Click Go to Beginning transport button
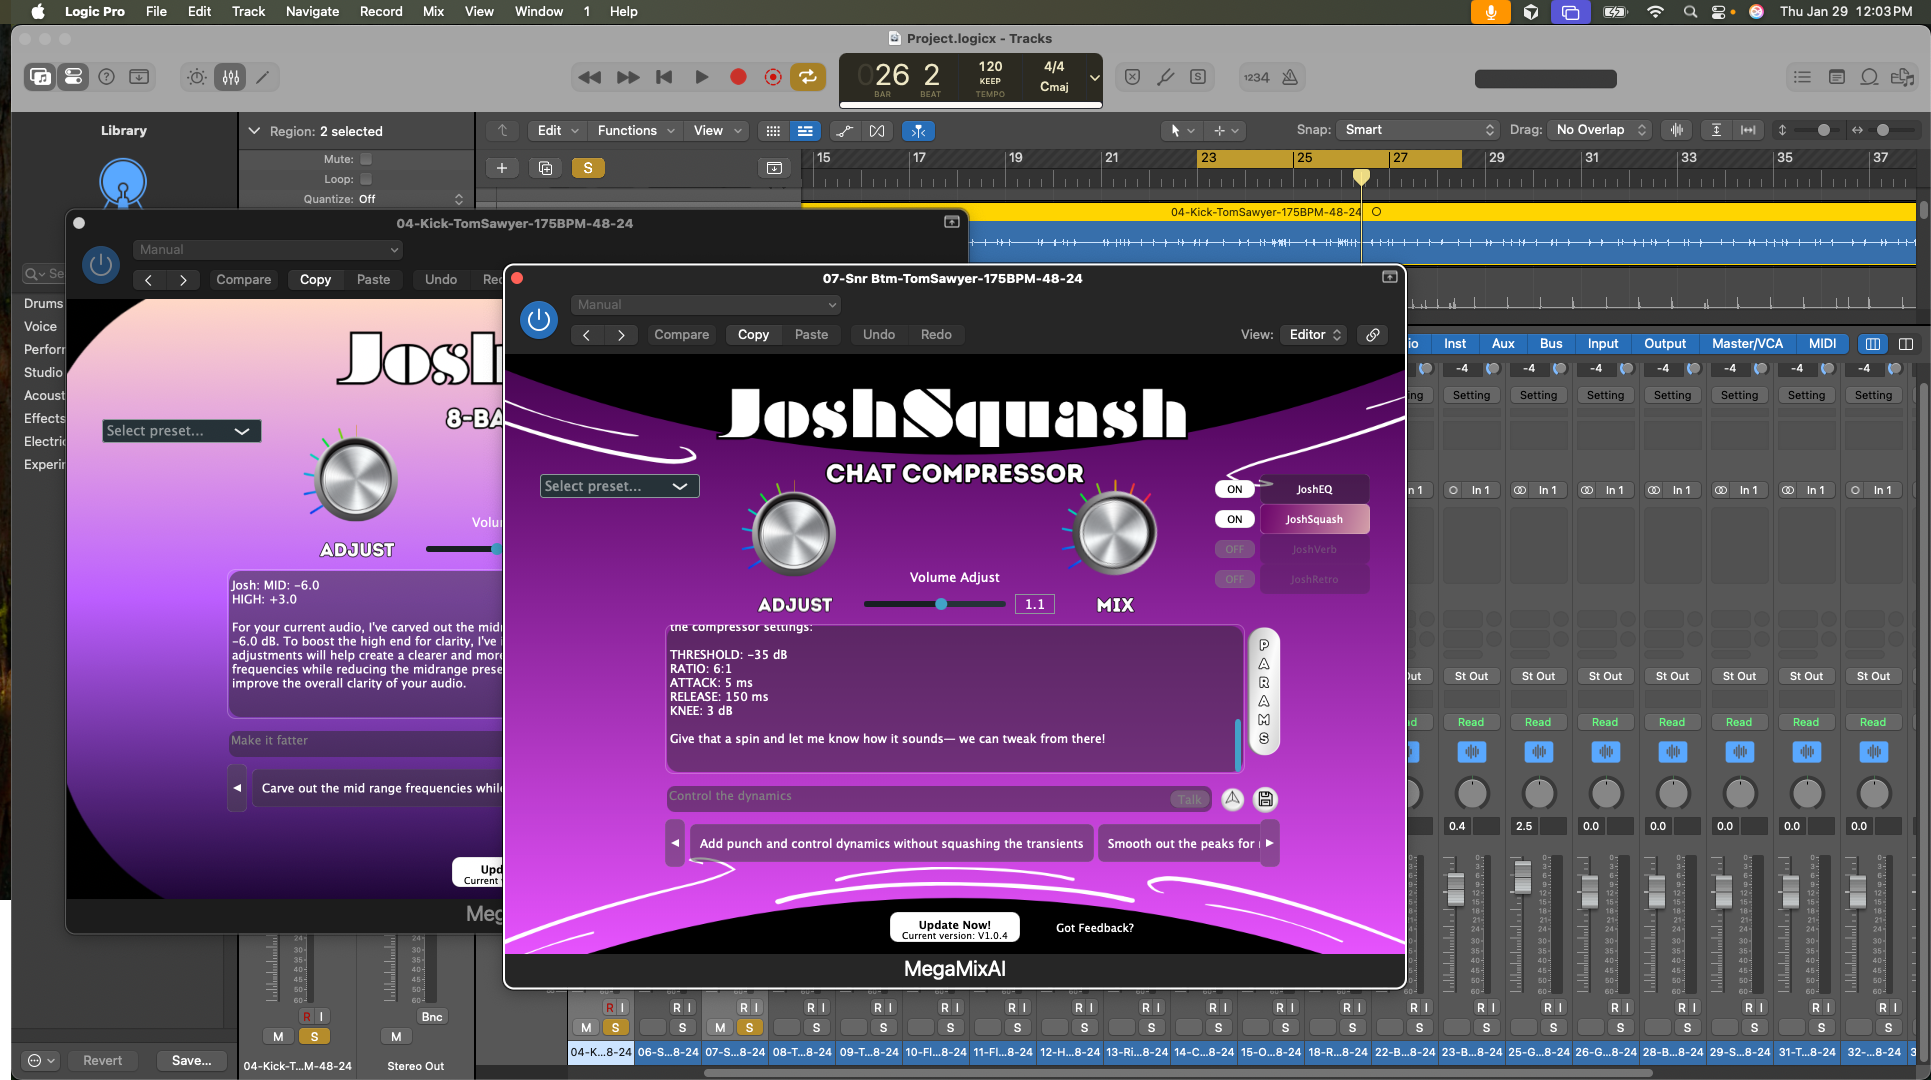Screen dimensions: 1931x1080 tap(664, 77)
